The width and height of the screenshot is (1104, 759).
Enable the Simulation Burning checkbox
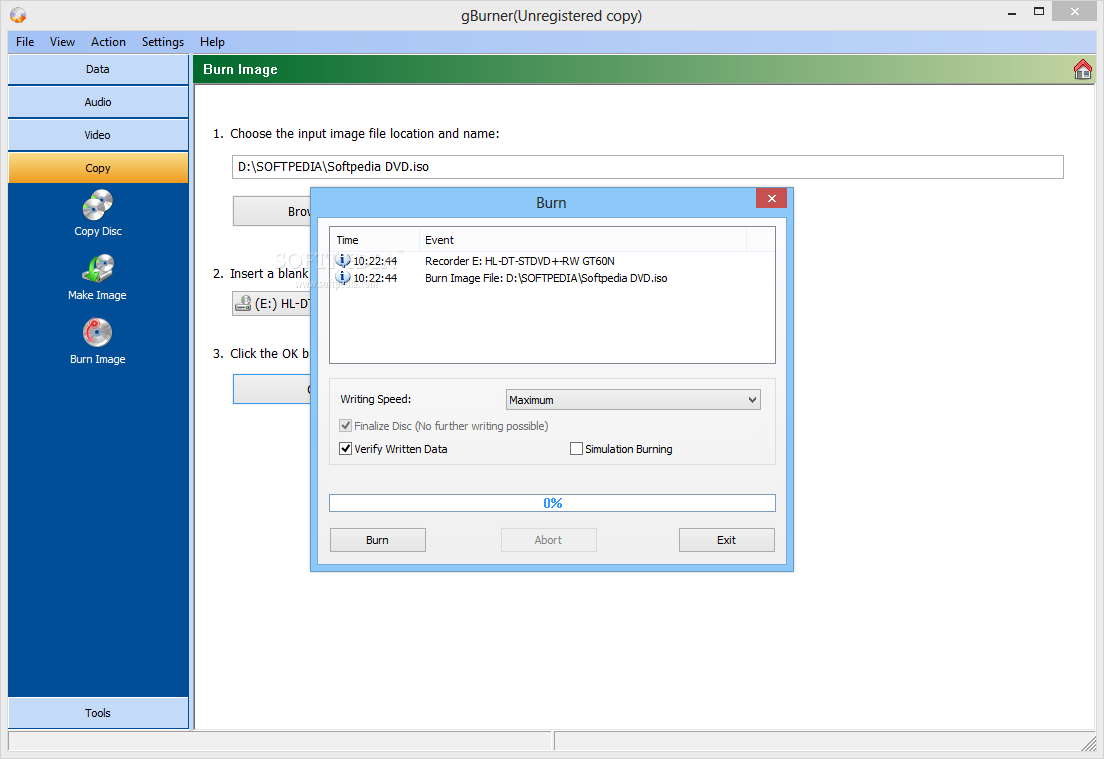[x=576, y=448]
